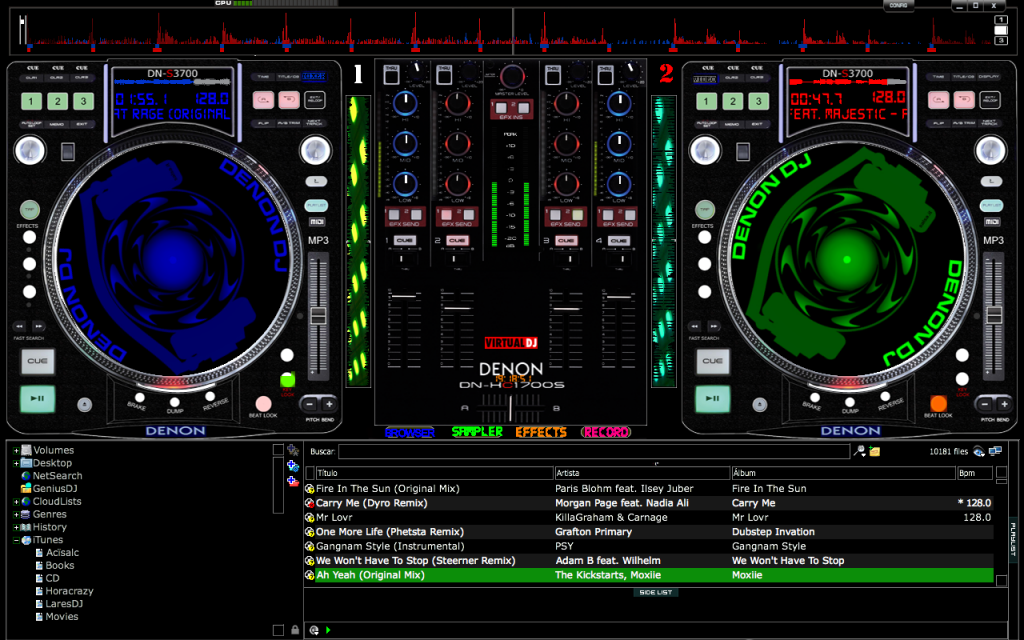Expand the Desktop tree node
This screenshot has width=1024, height=640.
(16, 463)
